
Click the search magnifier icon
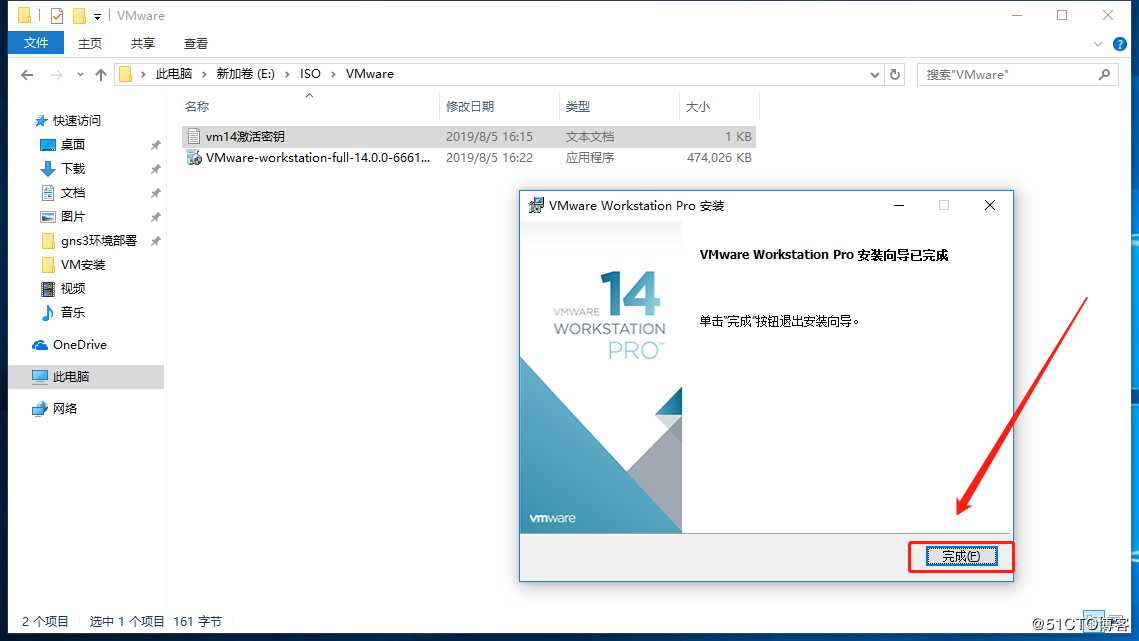pos(1104,74)
